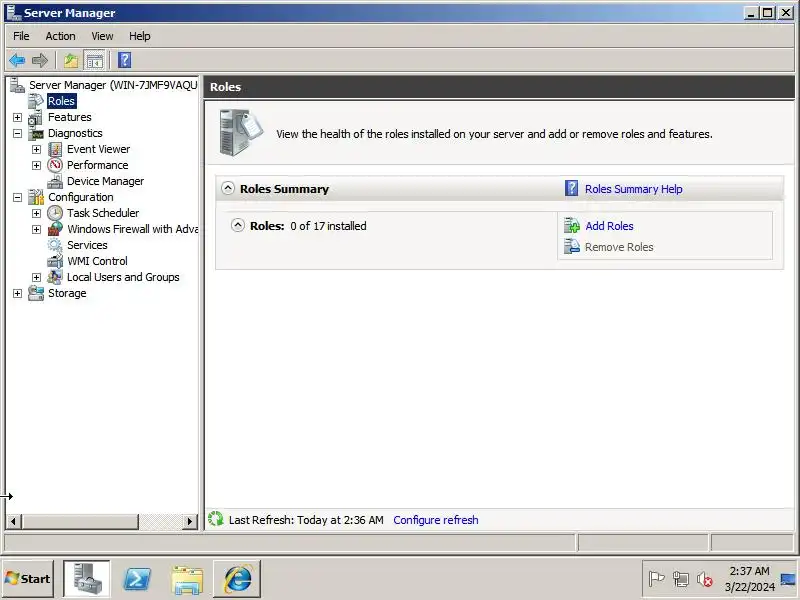
Task: Click the Up one level folder icon
Action: coord(71,60)
